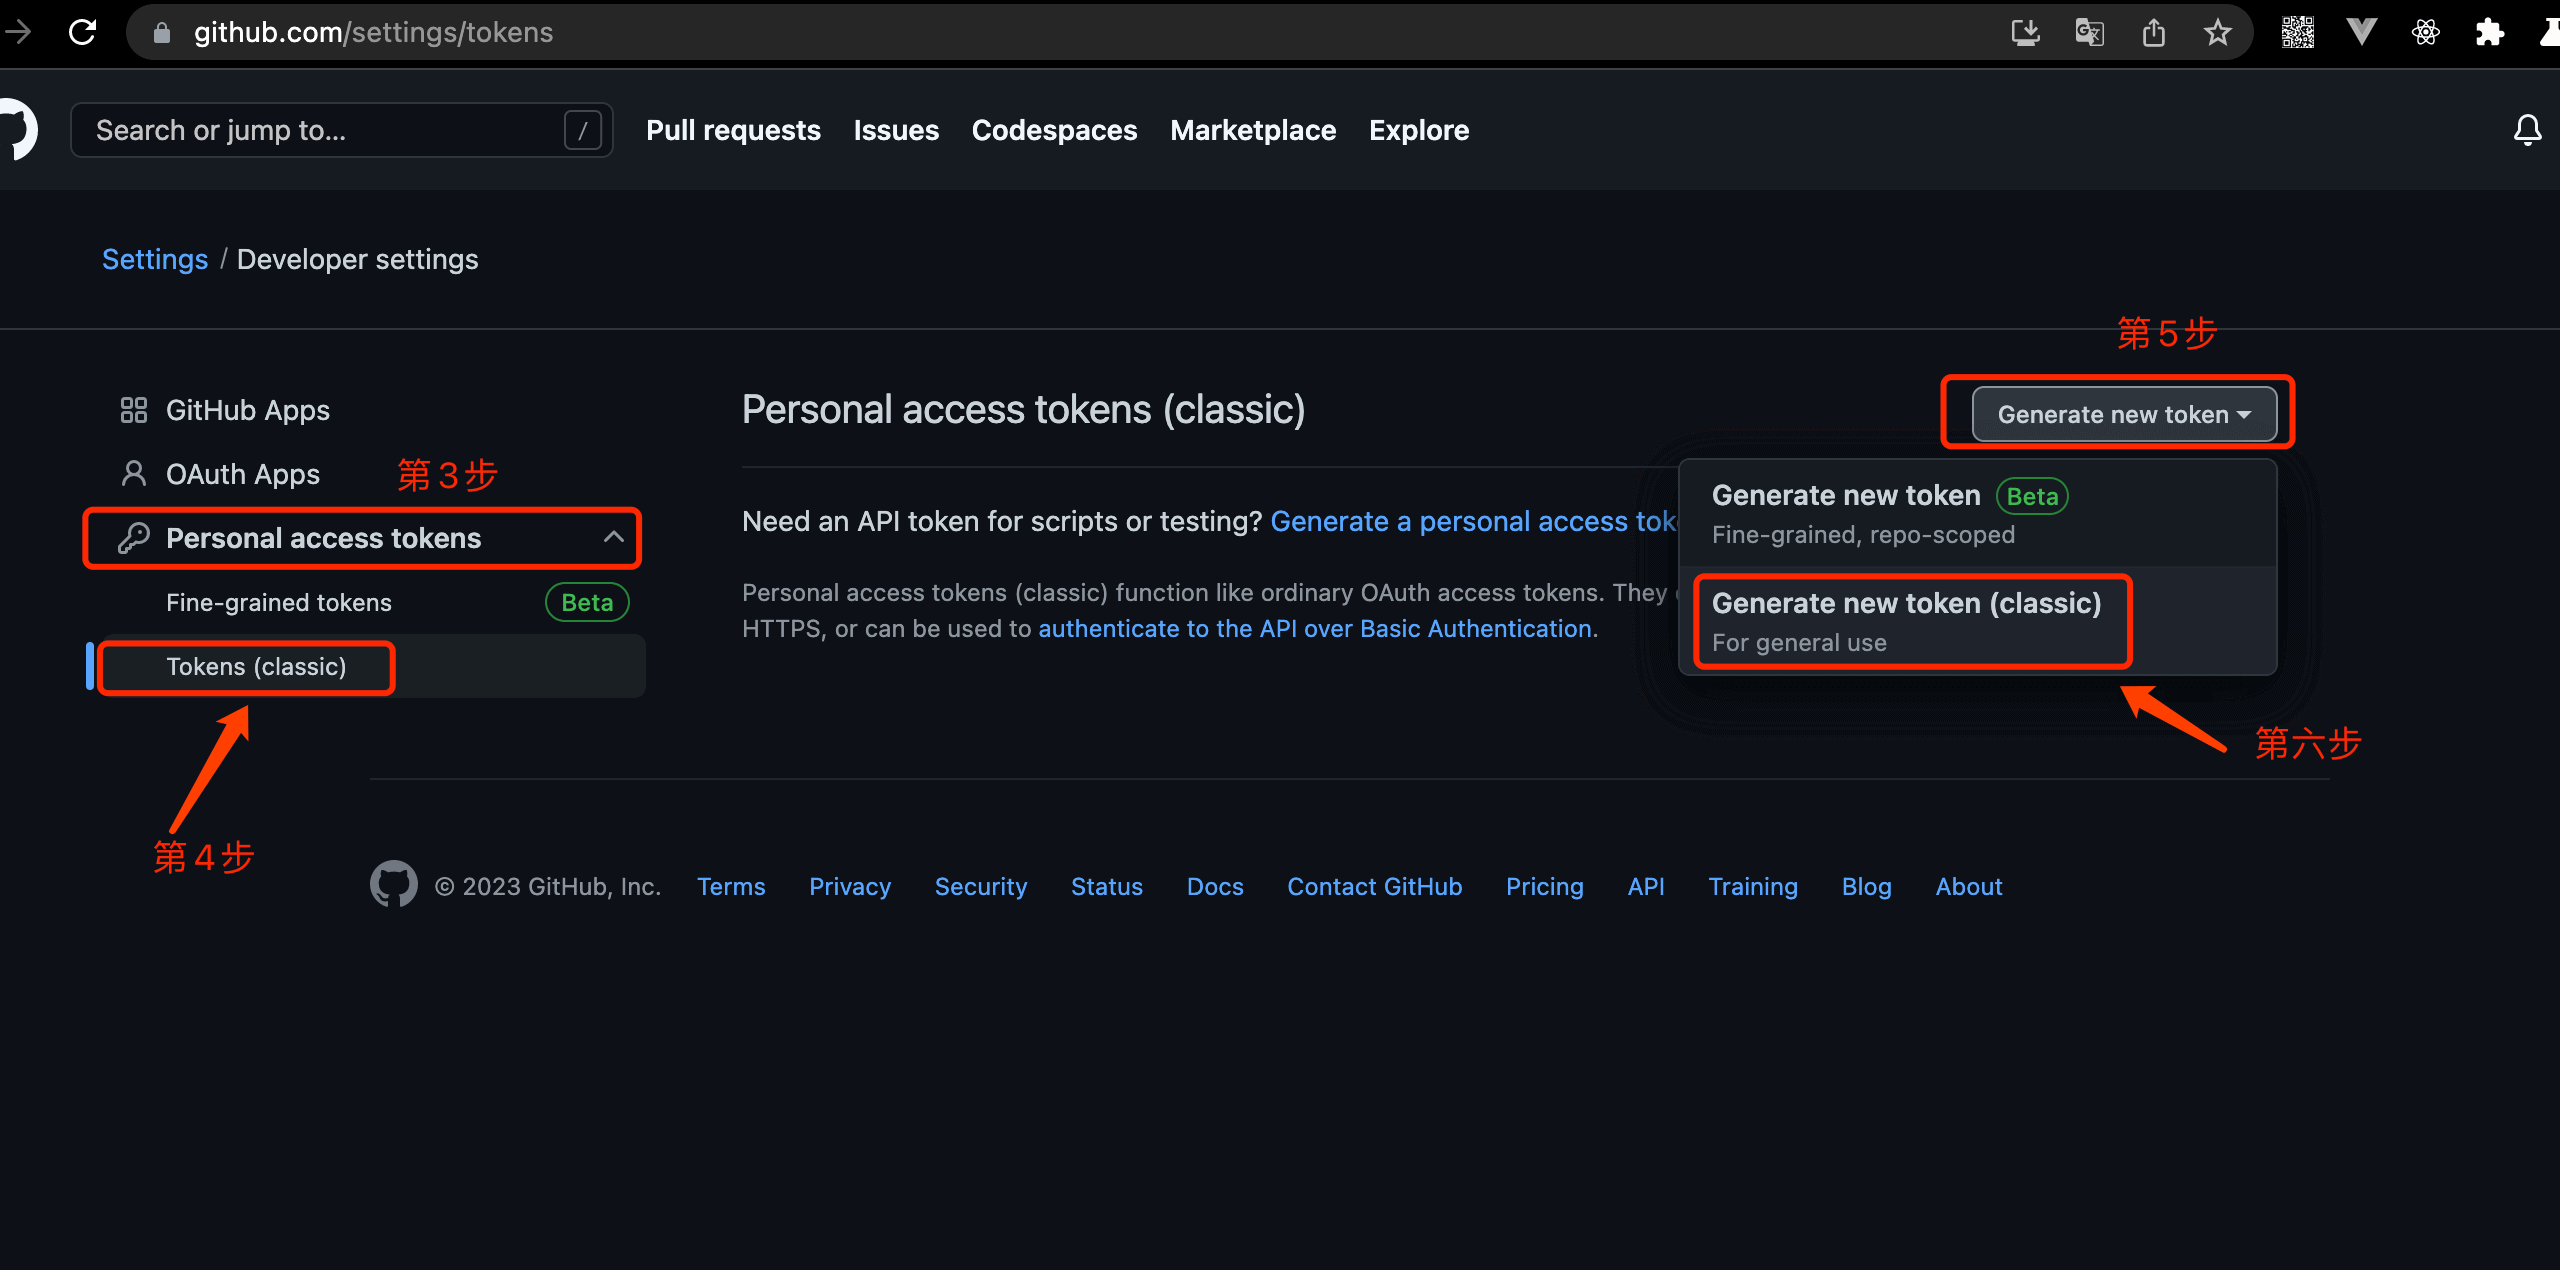The width and height of the screenshot is (2560, 1270).
Task: Open OAuth Apps in the sidebar
Action: point(243,474)
